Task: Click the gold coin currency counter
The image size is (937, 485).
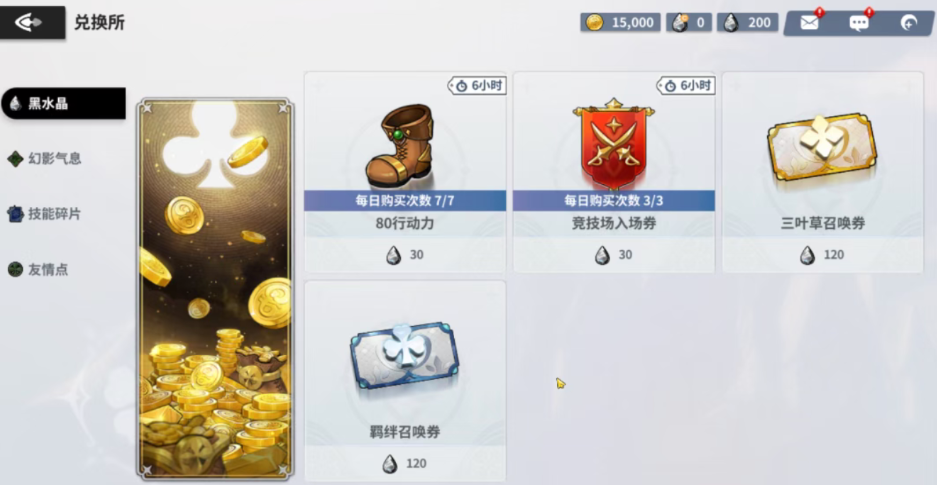Action: point(620,23)
